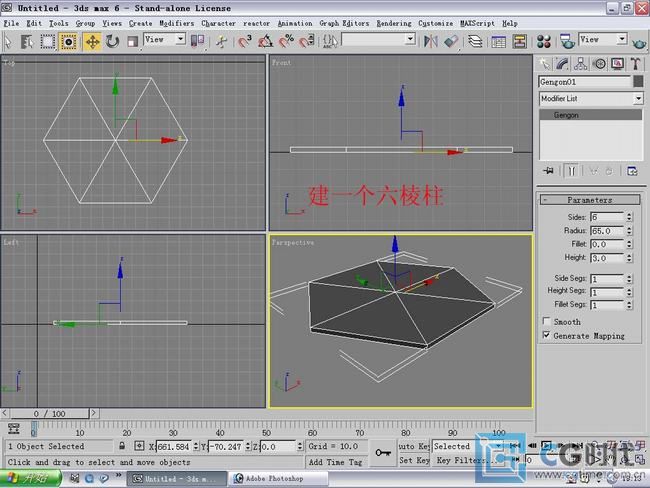
Task: Click the Side Segs spinner
Action: point(629,279)
